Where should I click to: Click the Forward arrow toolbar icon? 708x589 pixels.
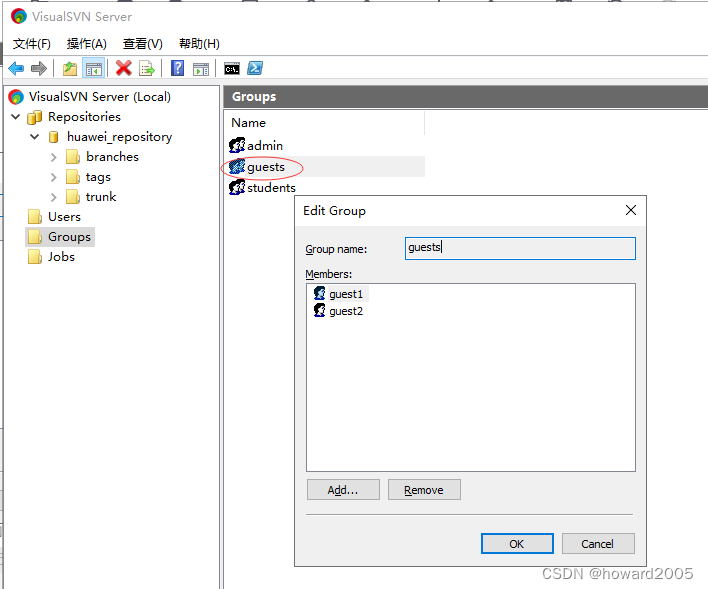(39, 69)
